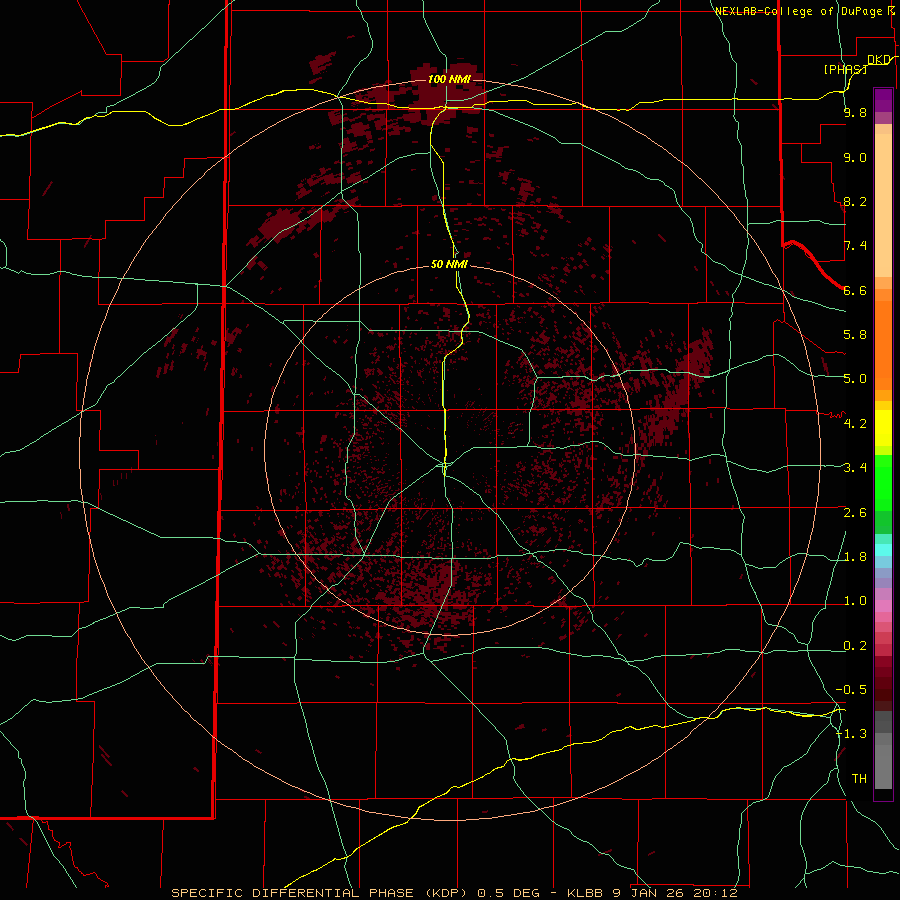900x900 pixels.
Task: Pick the bright green swatch in color bar
Action: tap(883, 482)
